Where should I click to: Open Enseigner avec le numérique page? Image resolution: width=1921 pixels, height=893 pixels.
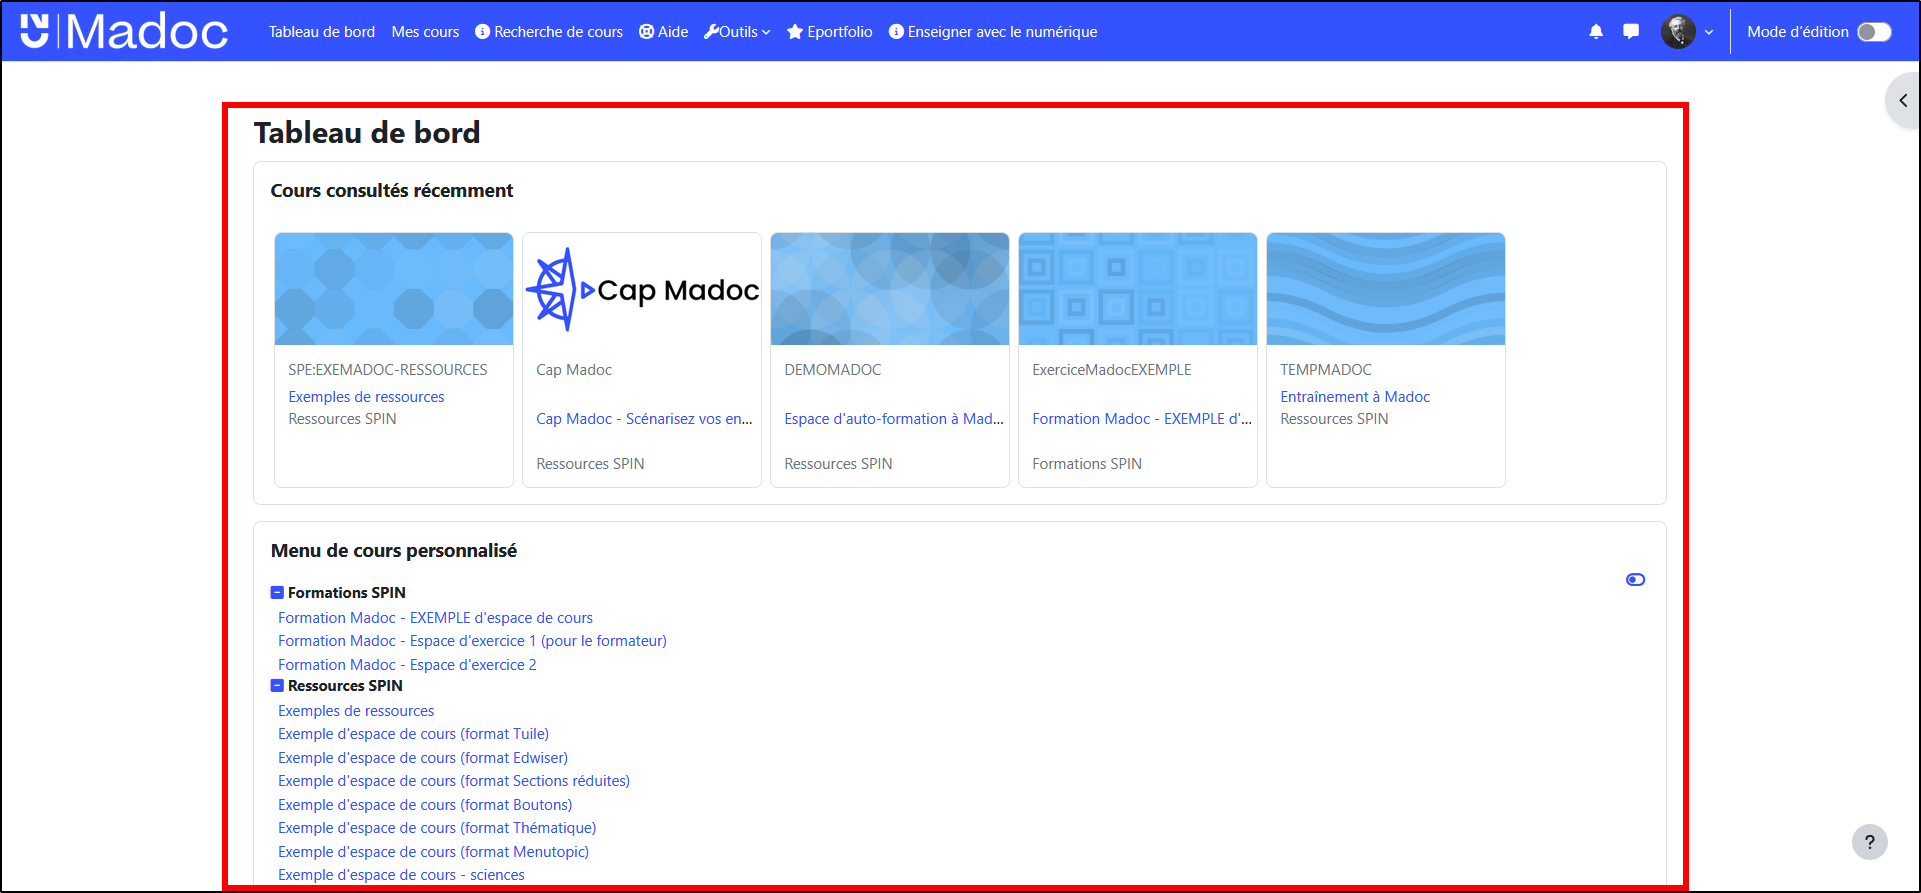click(x=993, y=32)
